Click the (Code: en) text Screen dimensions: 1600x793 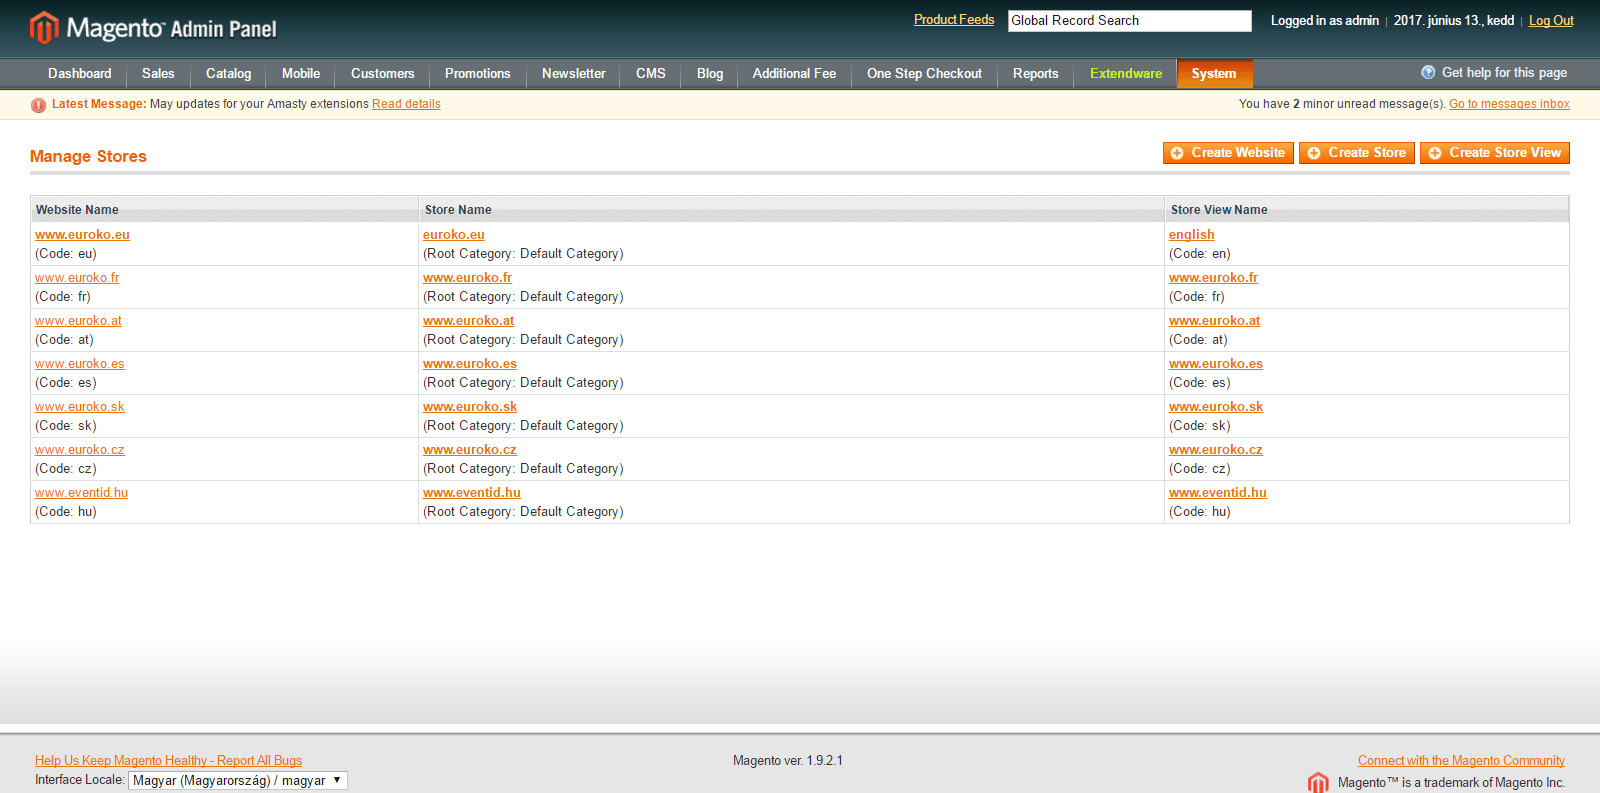(1200, 254)
